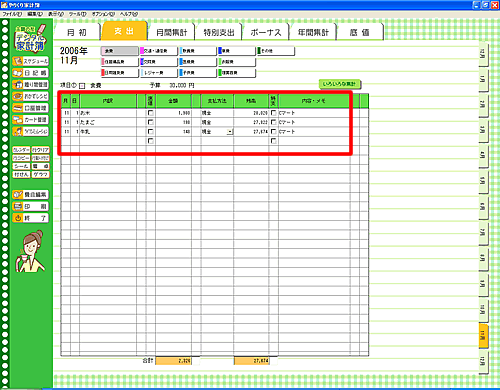
Task: Click the 牛乳 item cell
Action: coord(108,132)
